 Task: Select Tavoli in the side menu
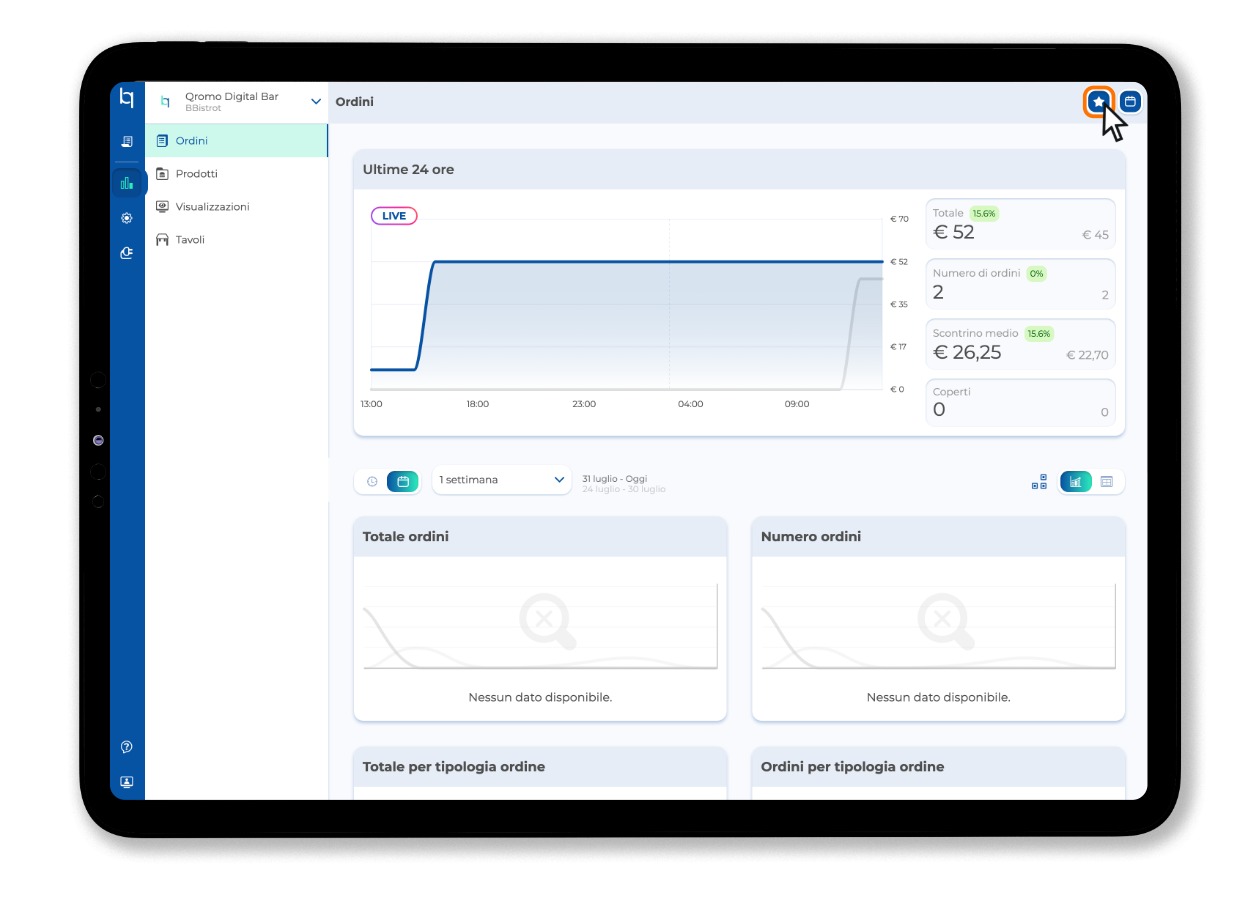click(236, 240)
